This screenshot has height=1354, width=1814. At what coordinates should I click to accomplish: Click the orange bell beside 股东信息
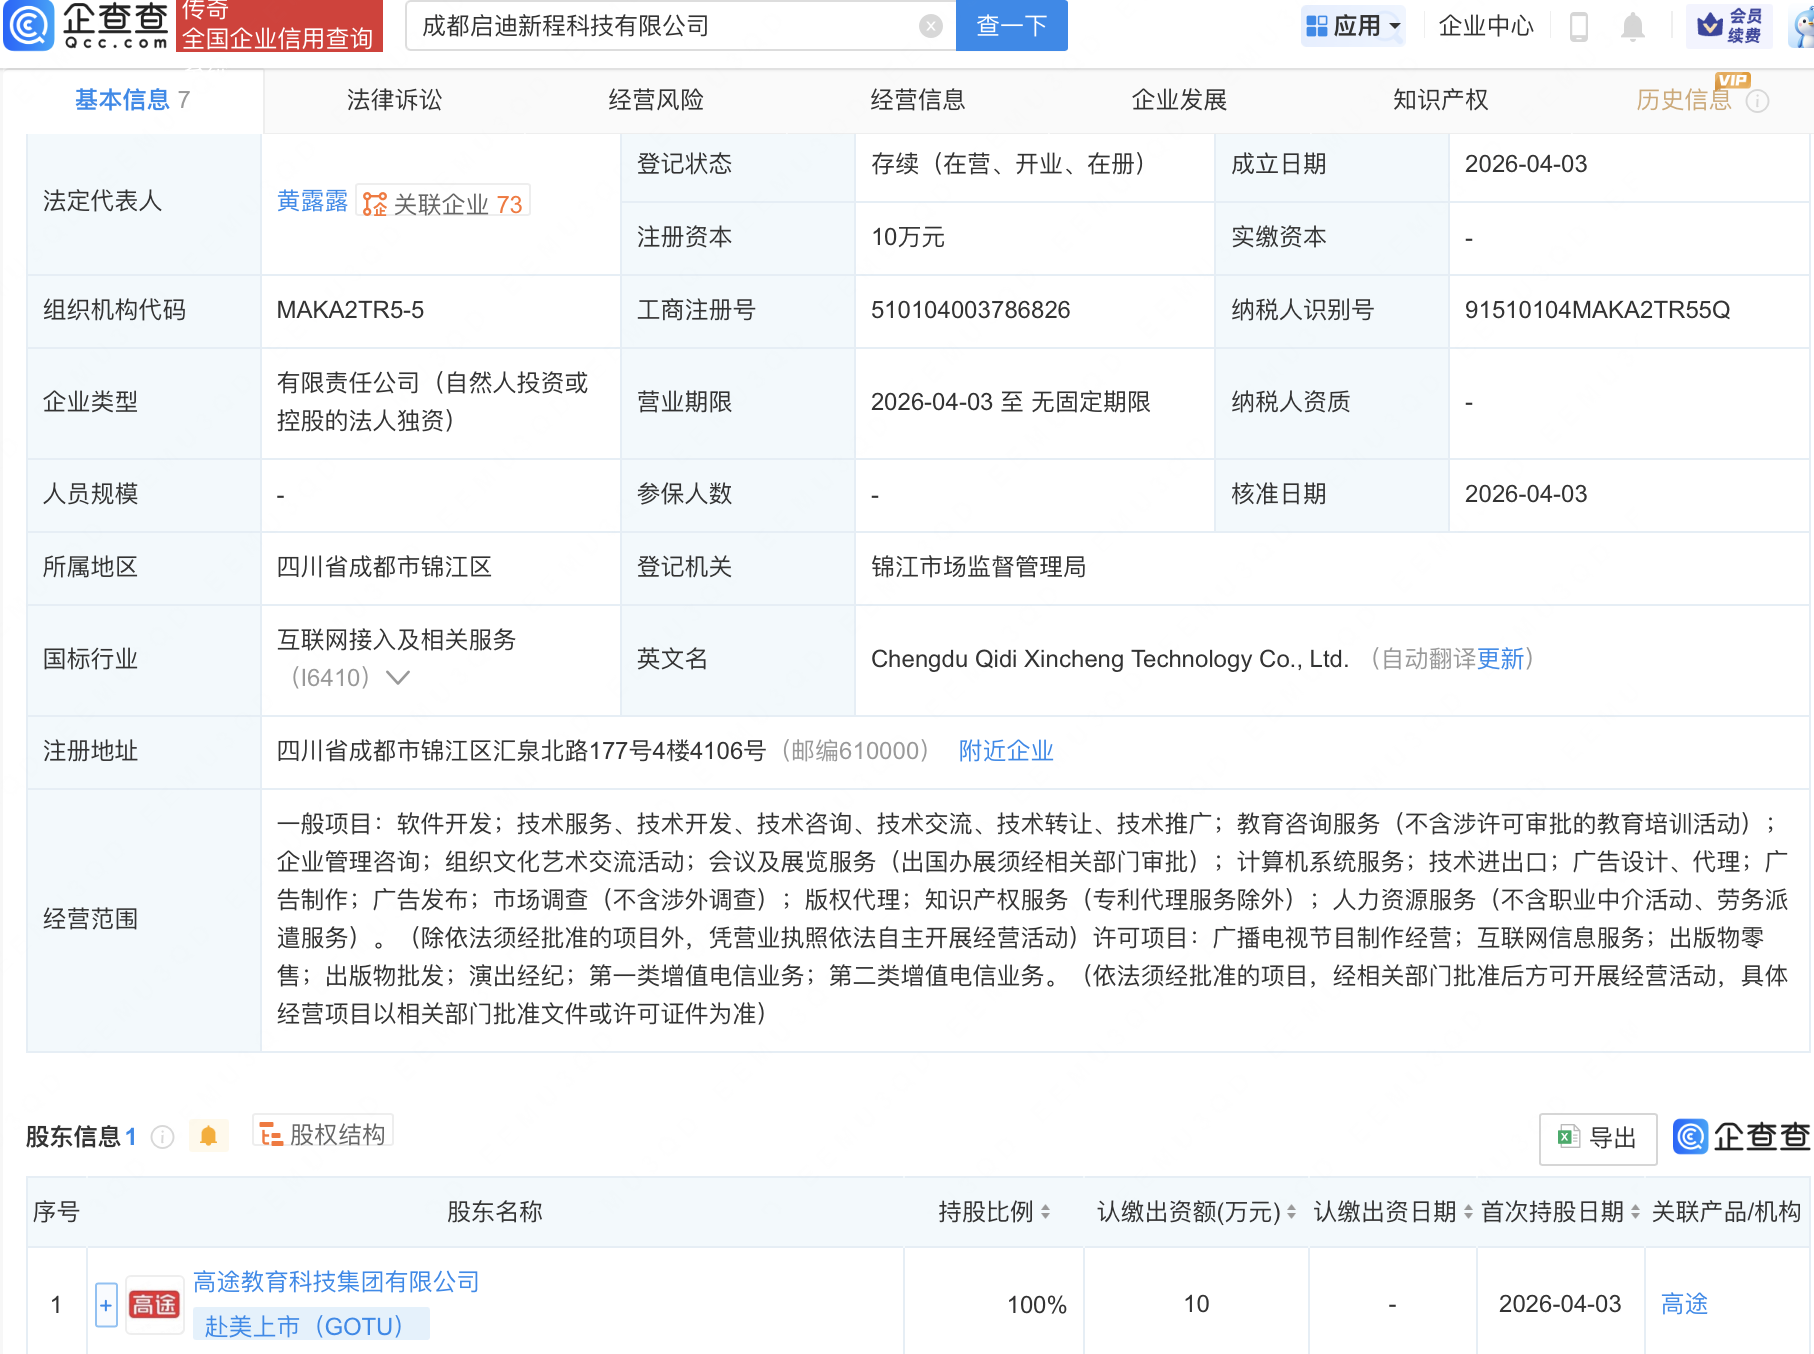tap(209, 1137)
